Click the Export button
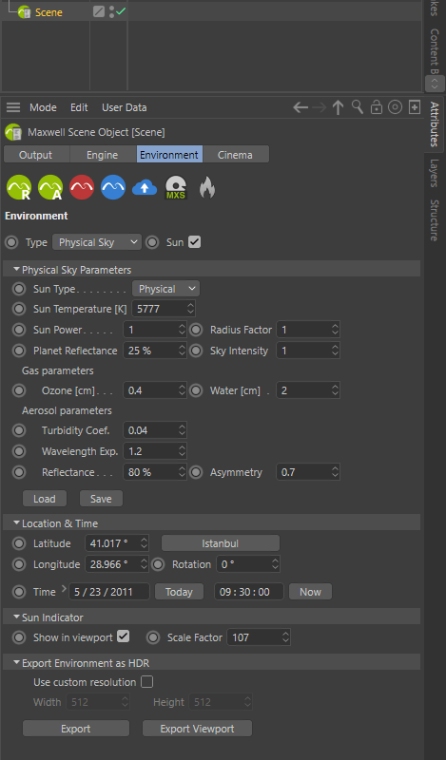This screenshot has width=446, height=760. [76, 728]
